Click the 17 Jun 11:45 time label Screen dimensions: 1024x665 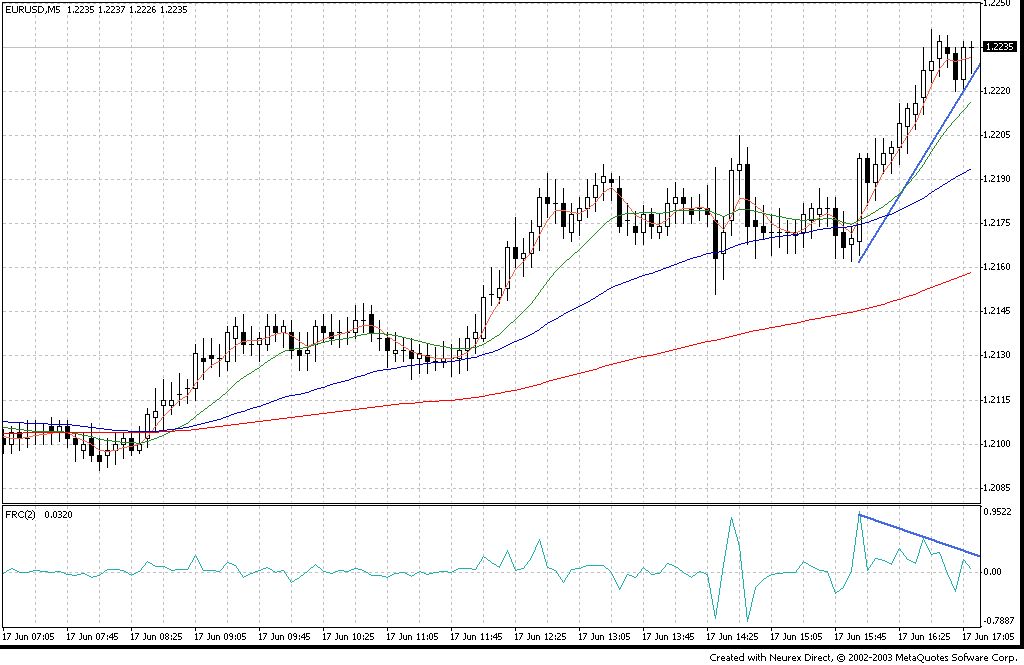coord(476,636)
